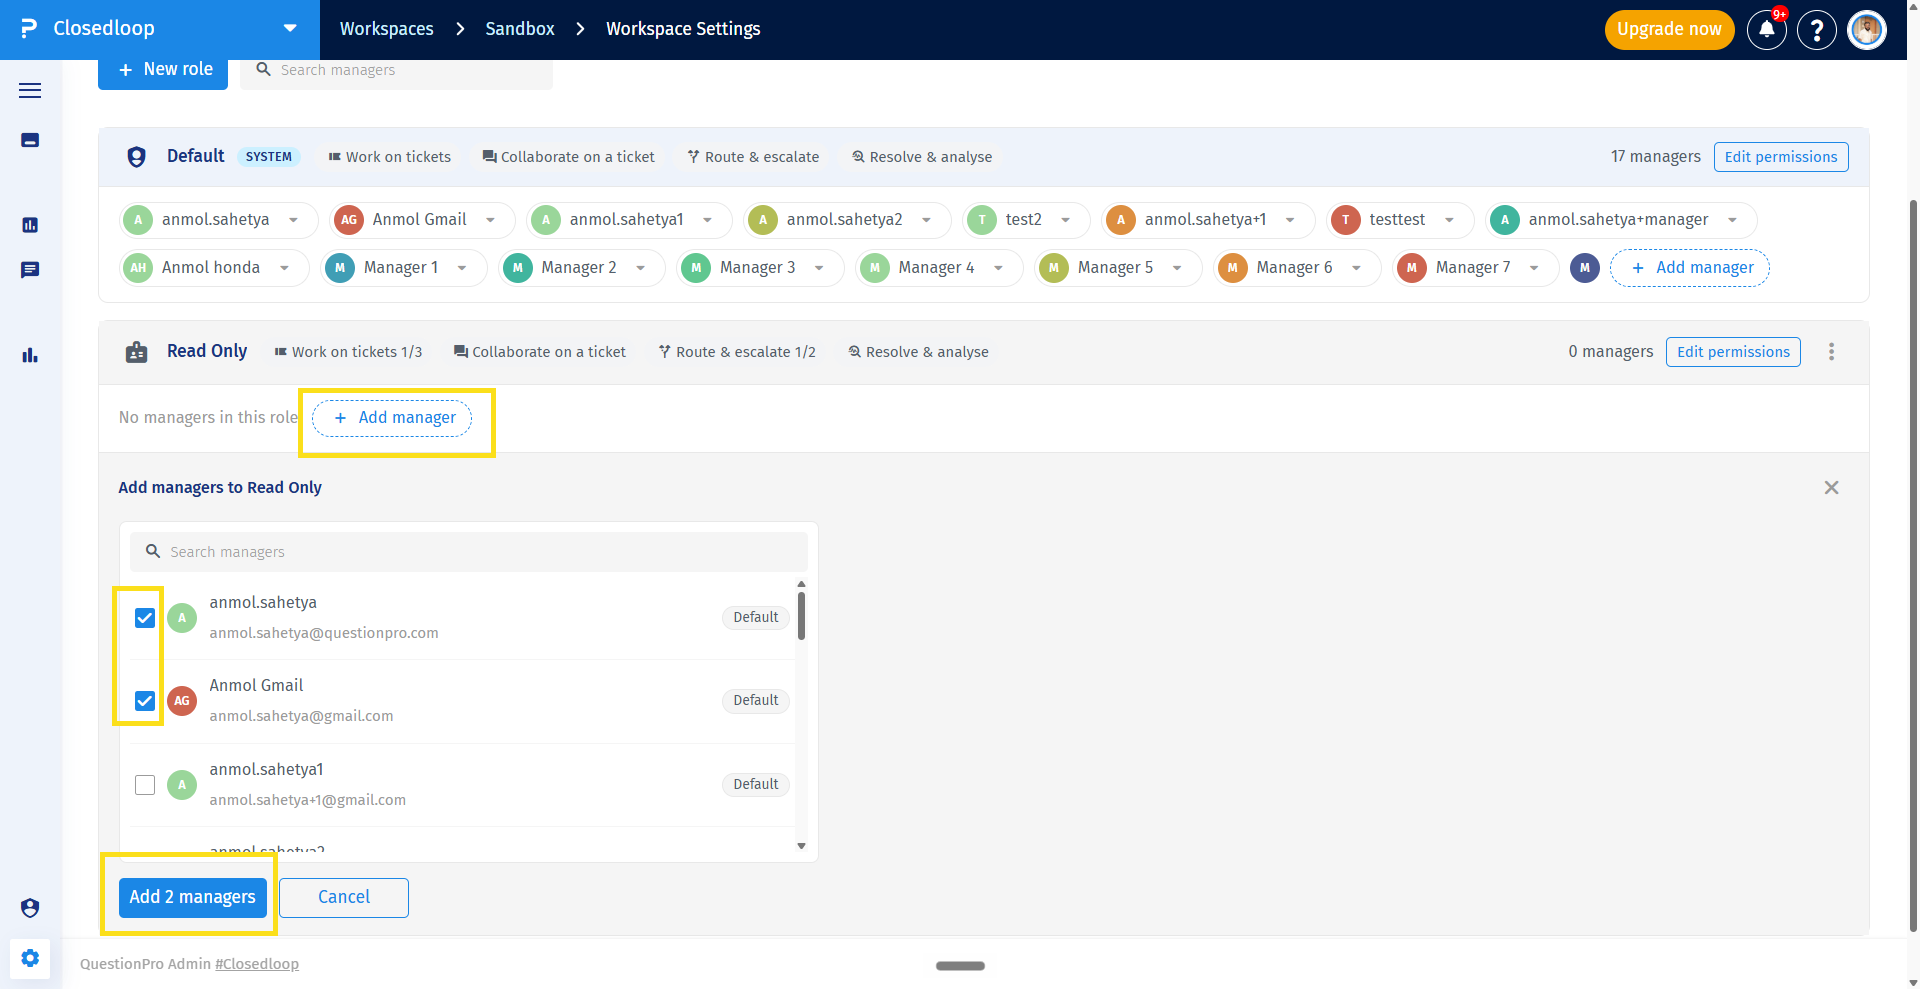Click the Upgrade now button
1920x989 pixels.
pyautogui.click(x=1670, y=29)
